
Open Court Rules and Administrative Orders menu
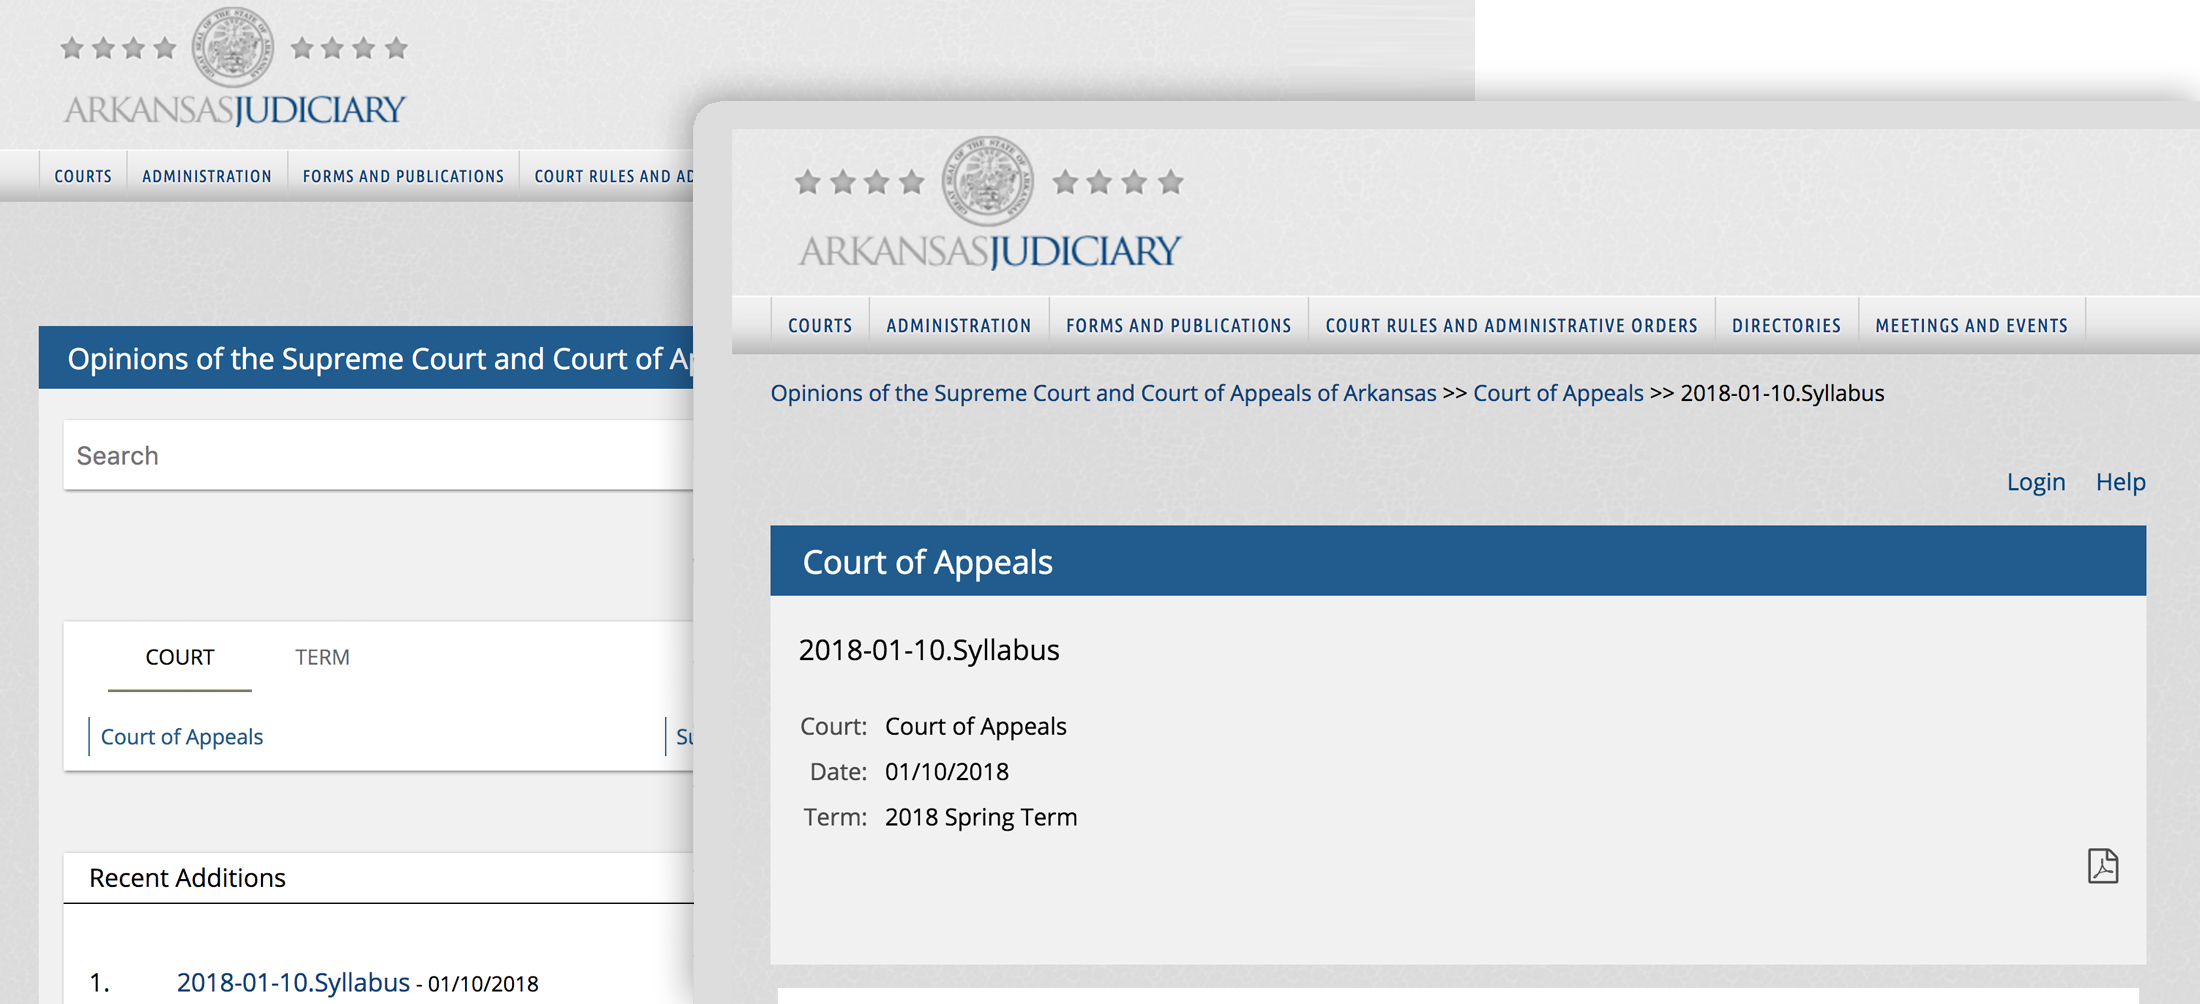[1511, 326]
